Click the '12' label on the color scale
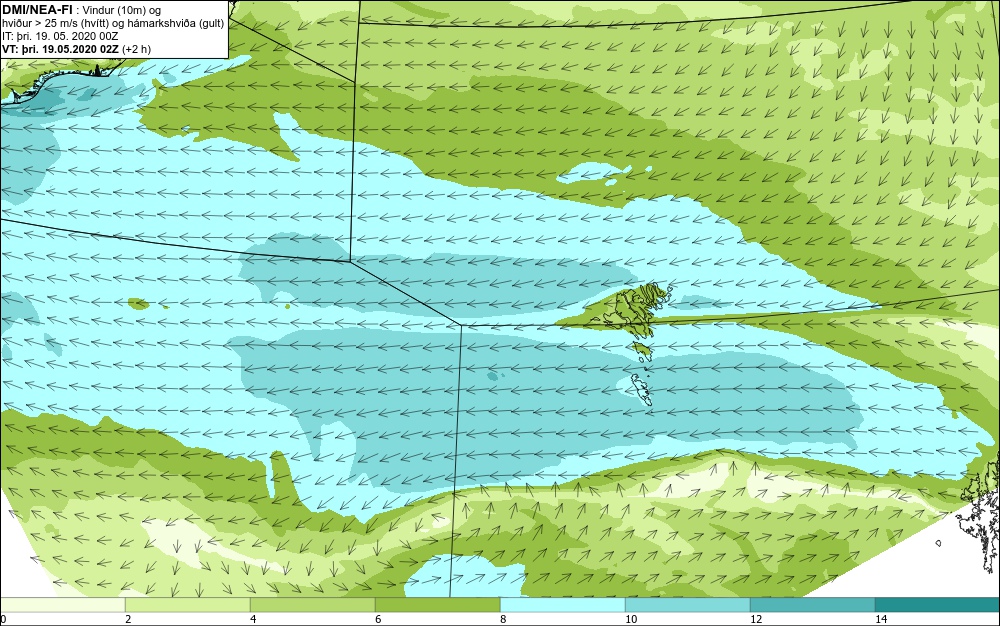The image size is (1000, 626). click(x=756, y=619)
